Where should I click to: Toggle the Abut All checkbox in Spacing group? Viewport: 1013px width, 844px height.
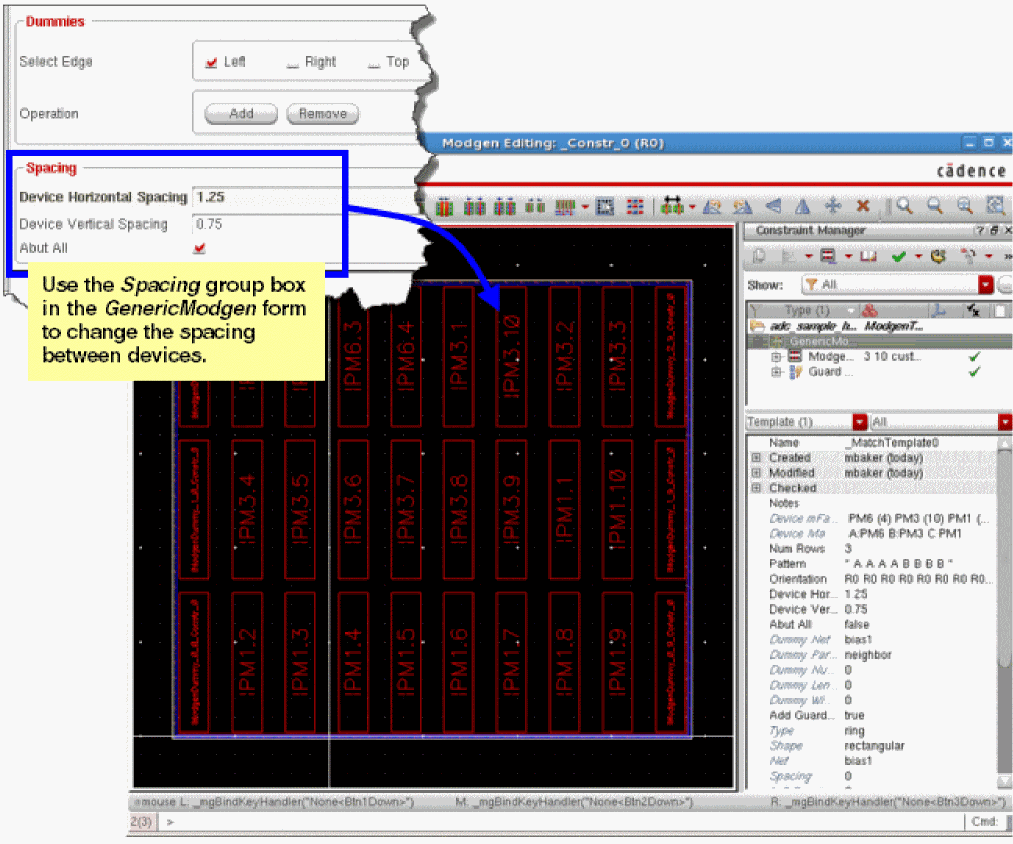point(199,248)
